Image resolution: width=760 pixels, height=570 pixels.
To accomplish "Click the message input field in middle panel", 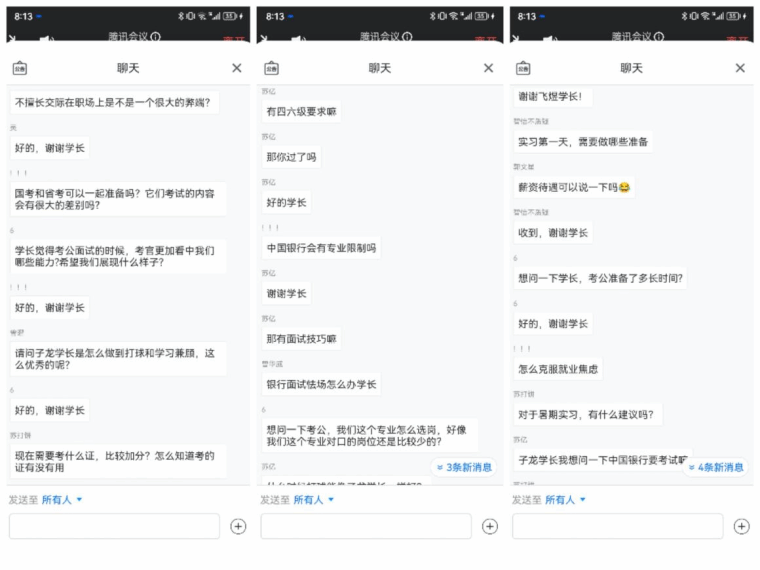I will pyautogui.click(x=366, y=526).
